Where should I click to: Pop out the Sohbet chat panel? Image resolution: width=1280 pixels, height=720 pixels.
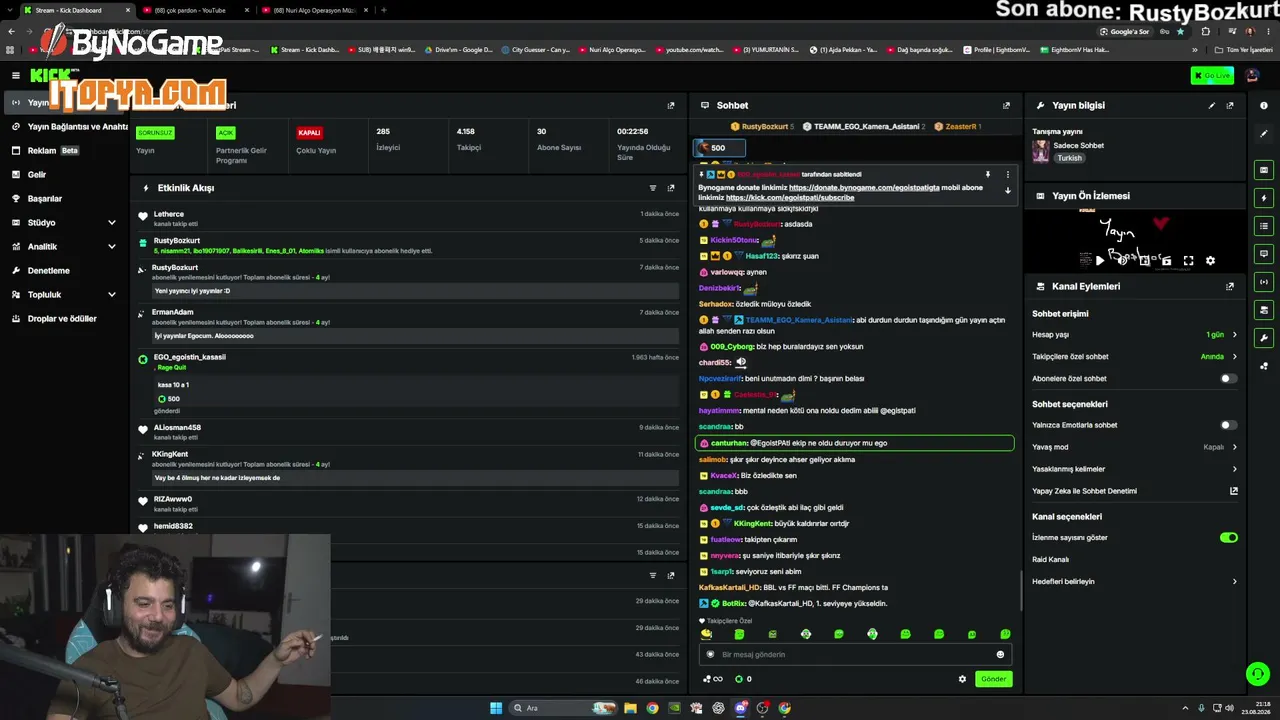tap(1006, 105)
